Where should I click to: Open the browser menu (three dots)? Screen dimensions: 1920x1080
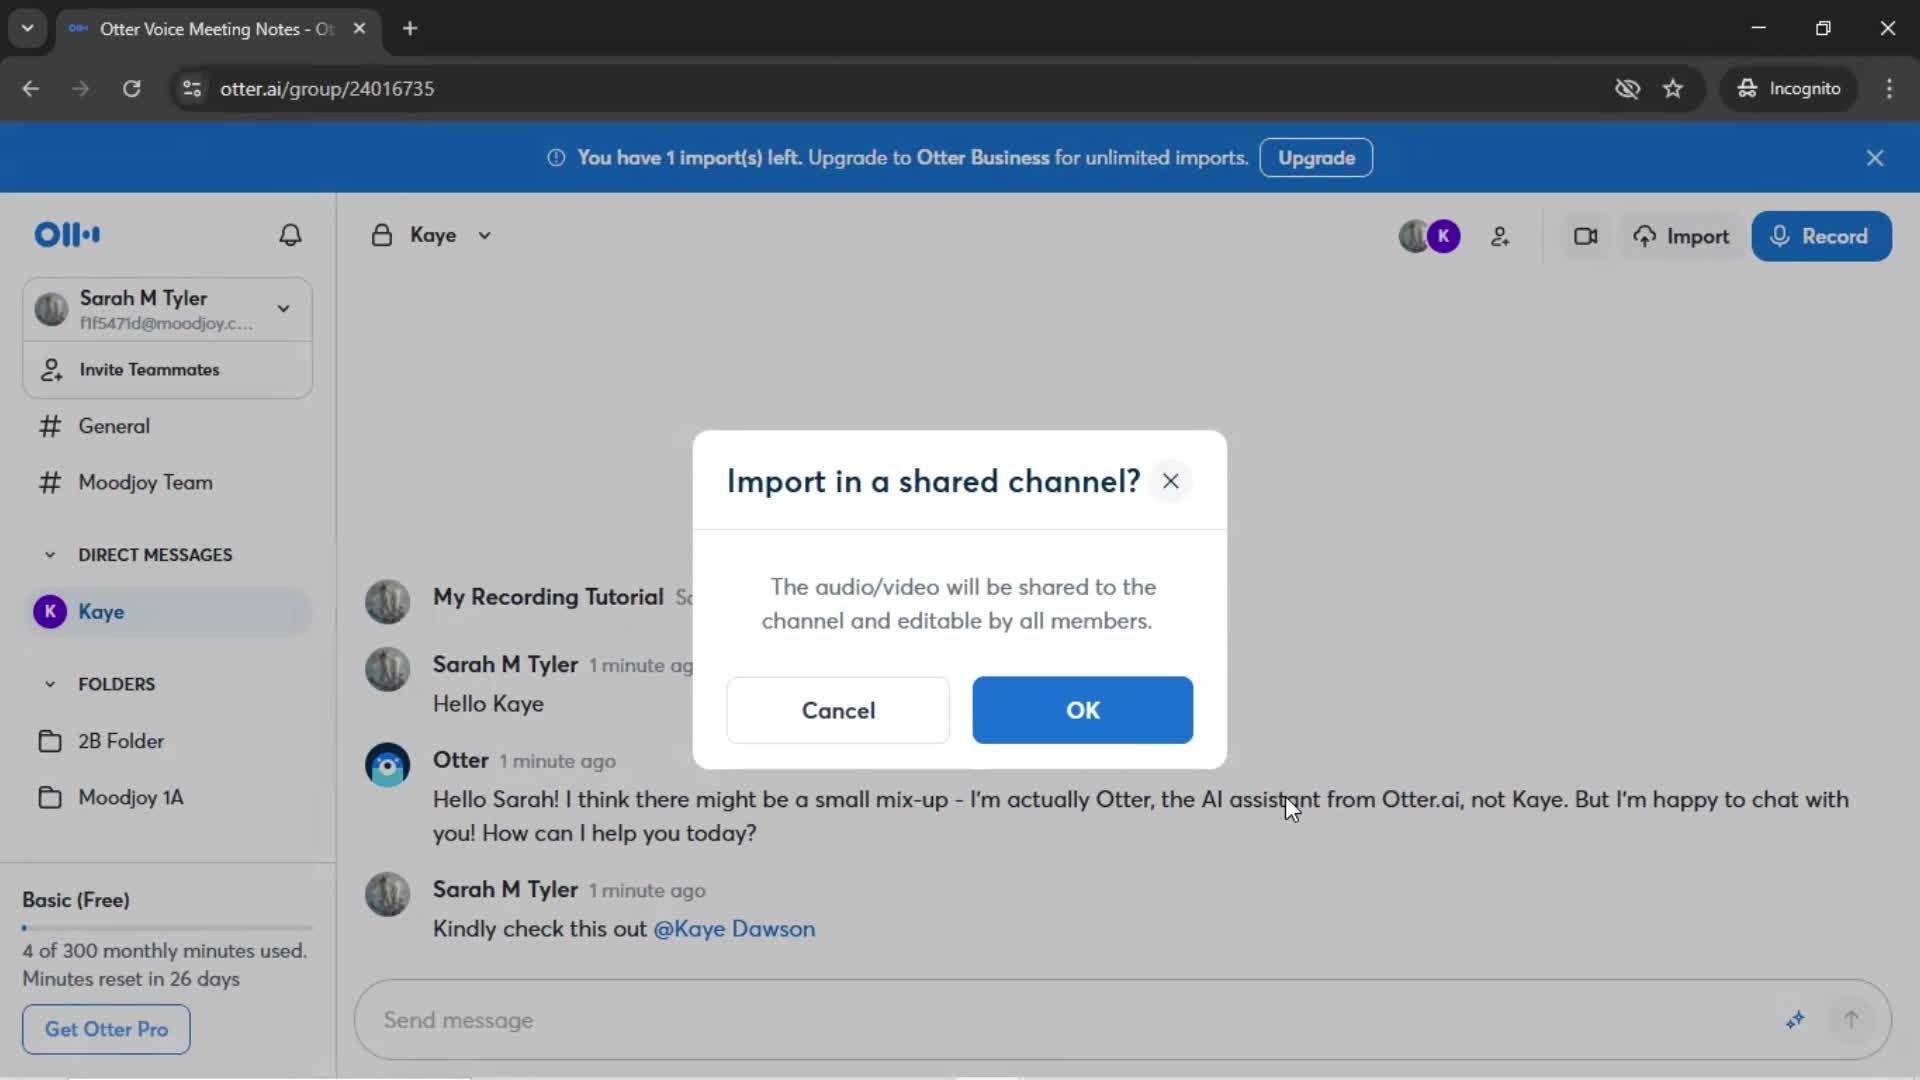coord(1889,89)
